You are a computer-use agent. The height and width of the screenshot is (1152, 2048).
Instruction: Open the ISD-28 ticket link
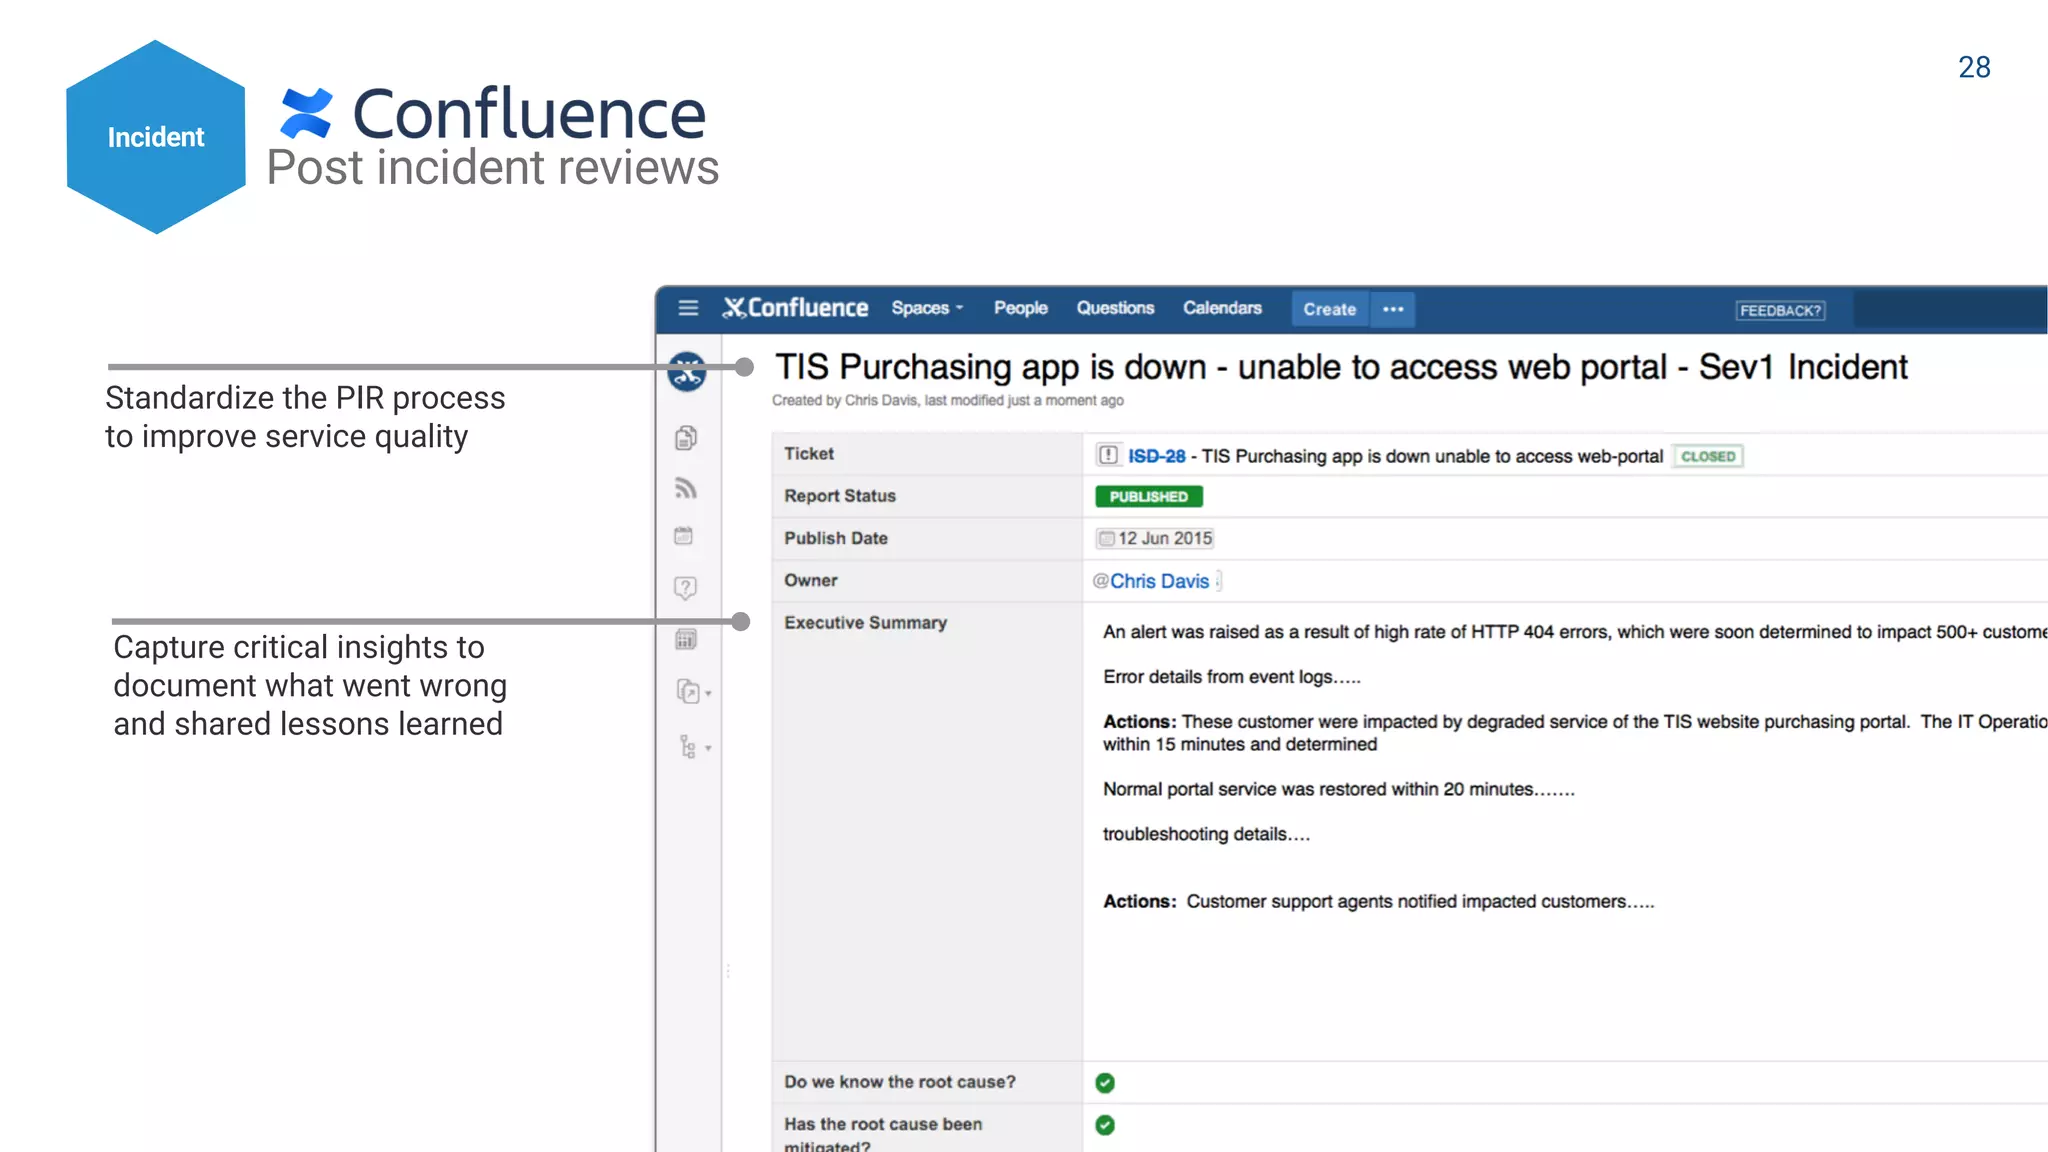(1156, 456)
